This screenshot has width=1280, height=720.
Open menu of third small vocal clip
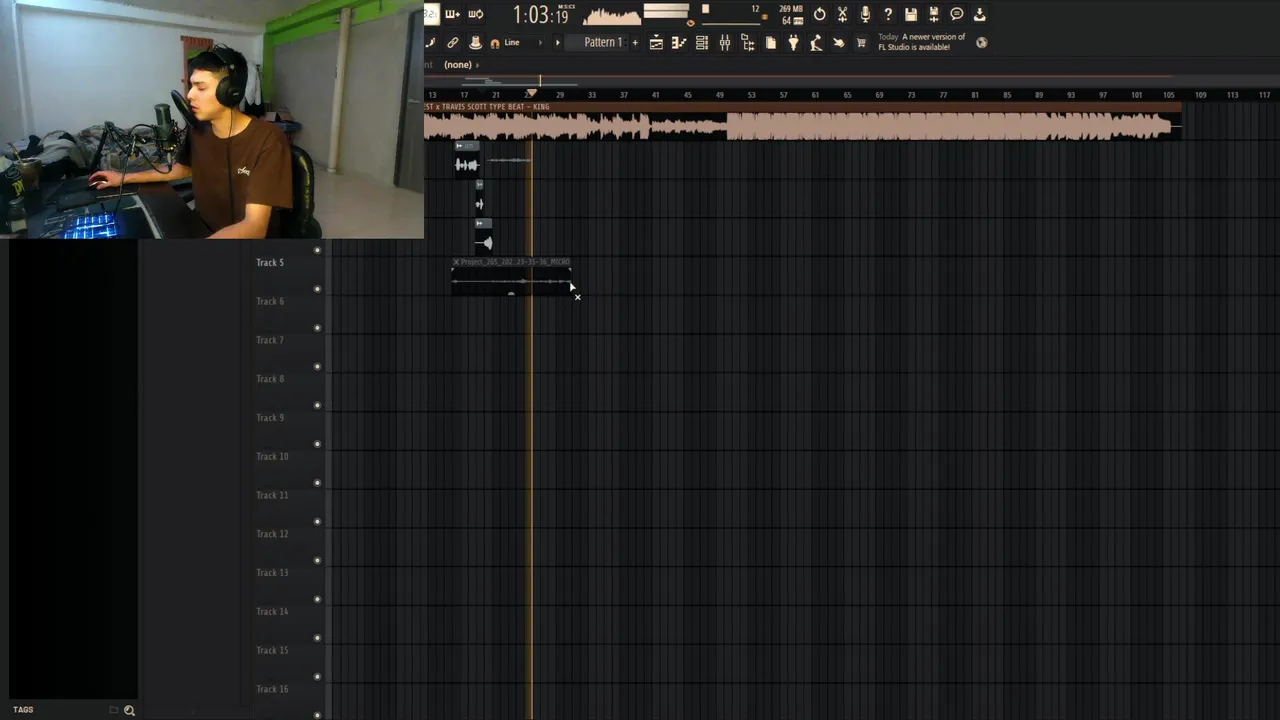point(479,223)
